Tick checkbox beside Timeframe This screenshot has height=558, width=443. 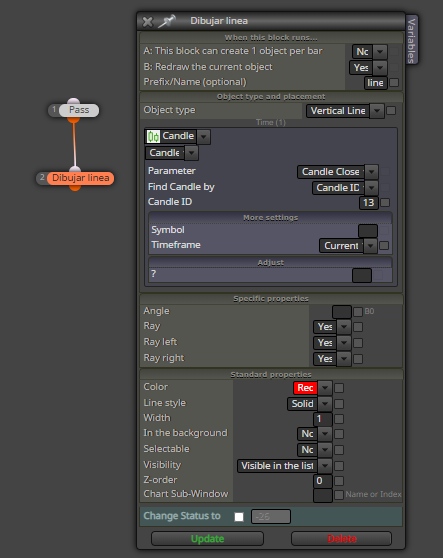click(384, 246)
